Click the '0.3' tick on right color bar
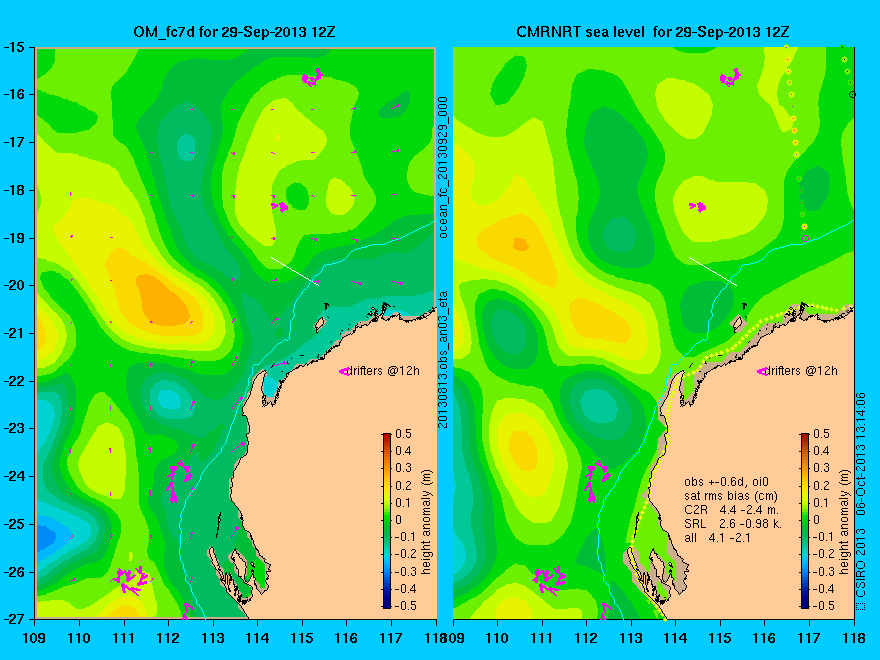 [x=822, y=468]
